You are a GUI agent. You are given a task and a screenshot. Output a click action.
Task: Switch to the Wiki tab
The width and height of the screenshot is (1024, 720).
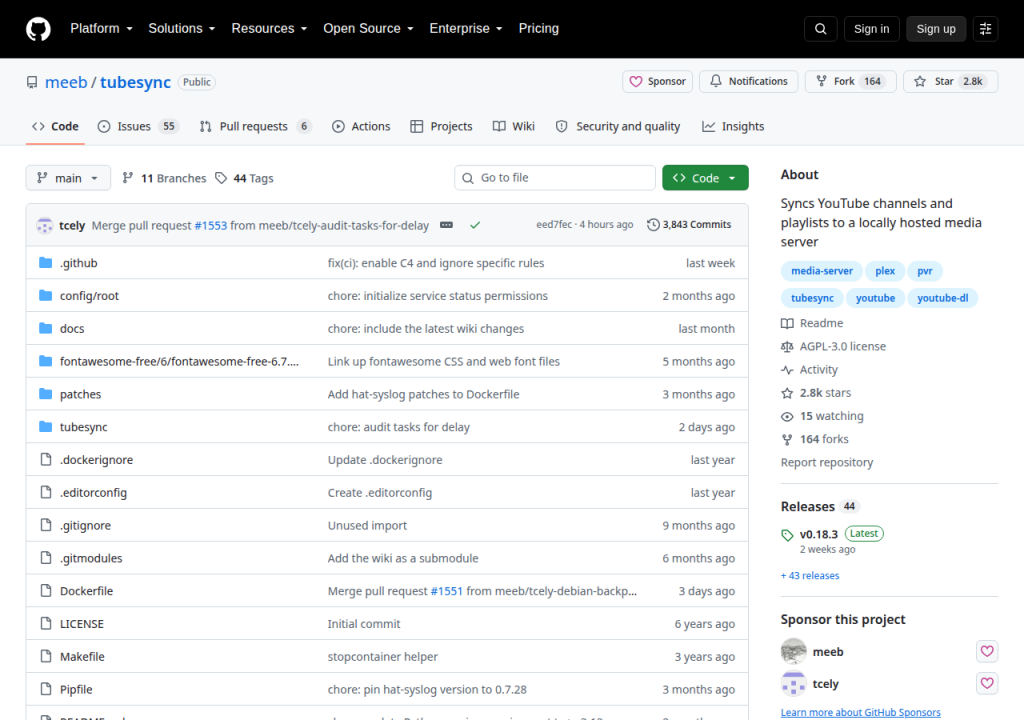point(514,127)
